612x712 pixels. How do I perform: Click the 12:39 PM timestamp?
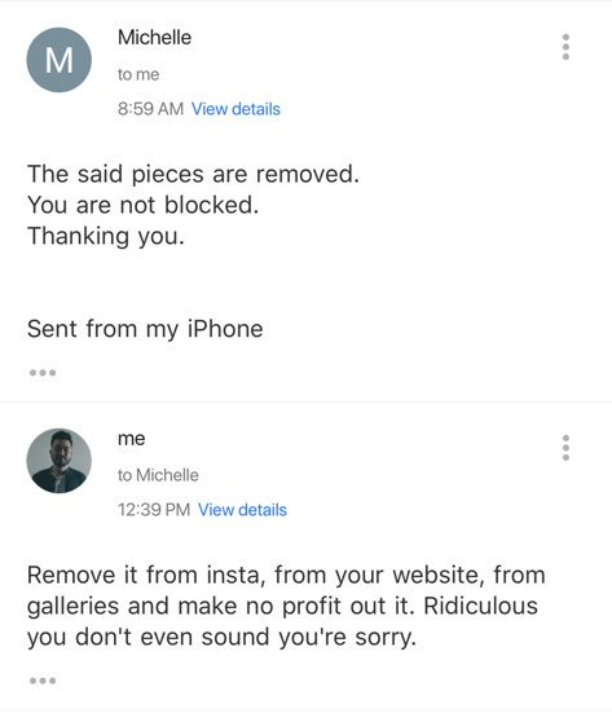(153, 510)
